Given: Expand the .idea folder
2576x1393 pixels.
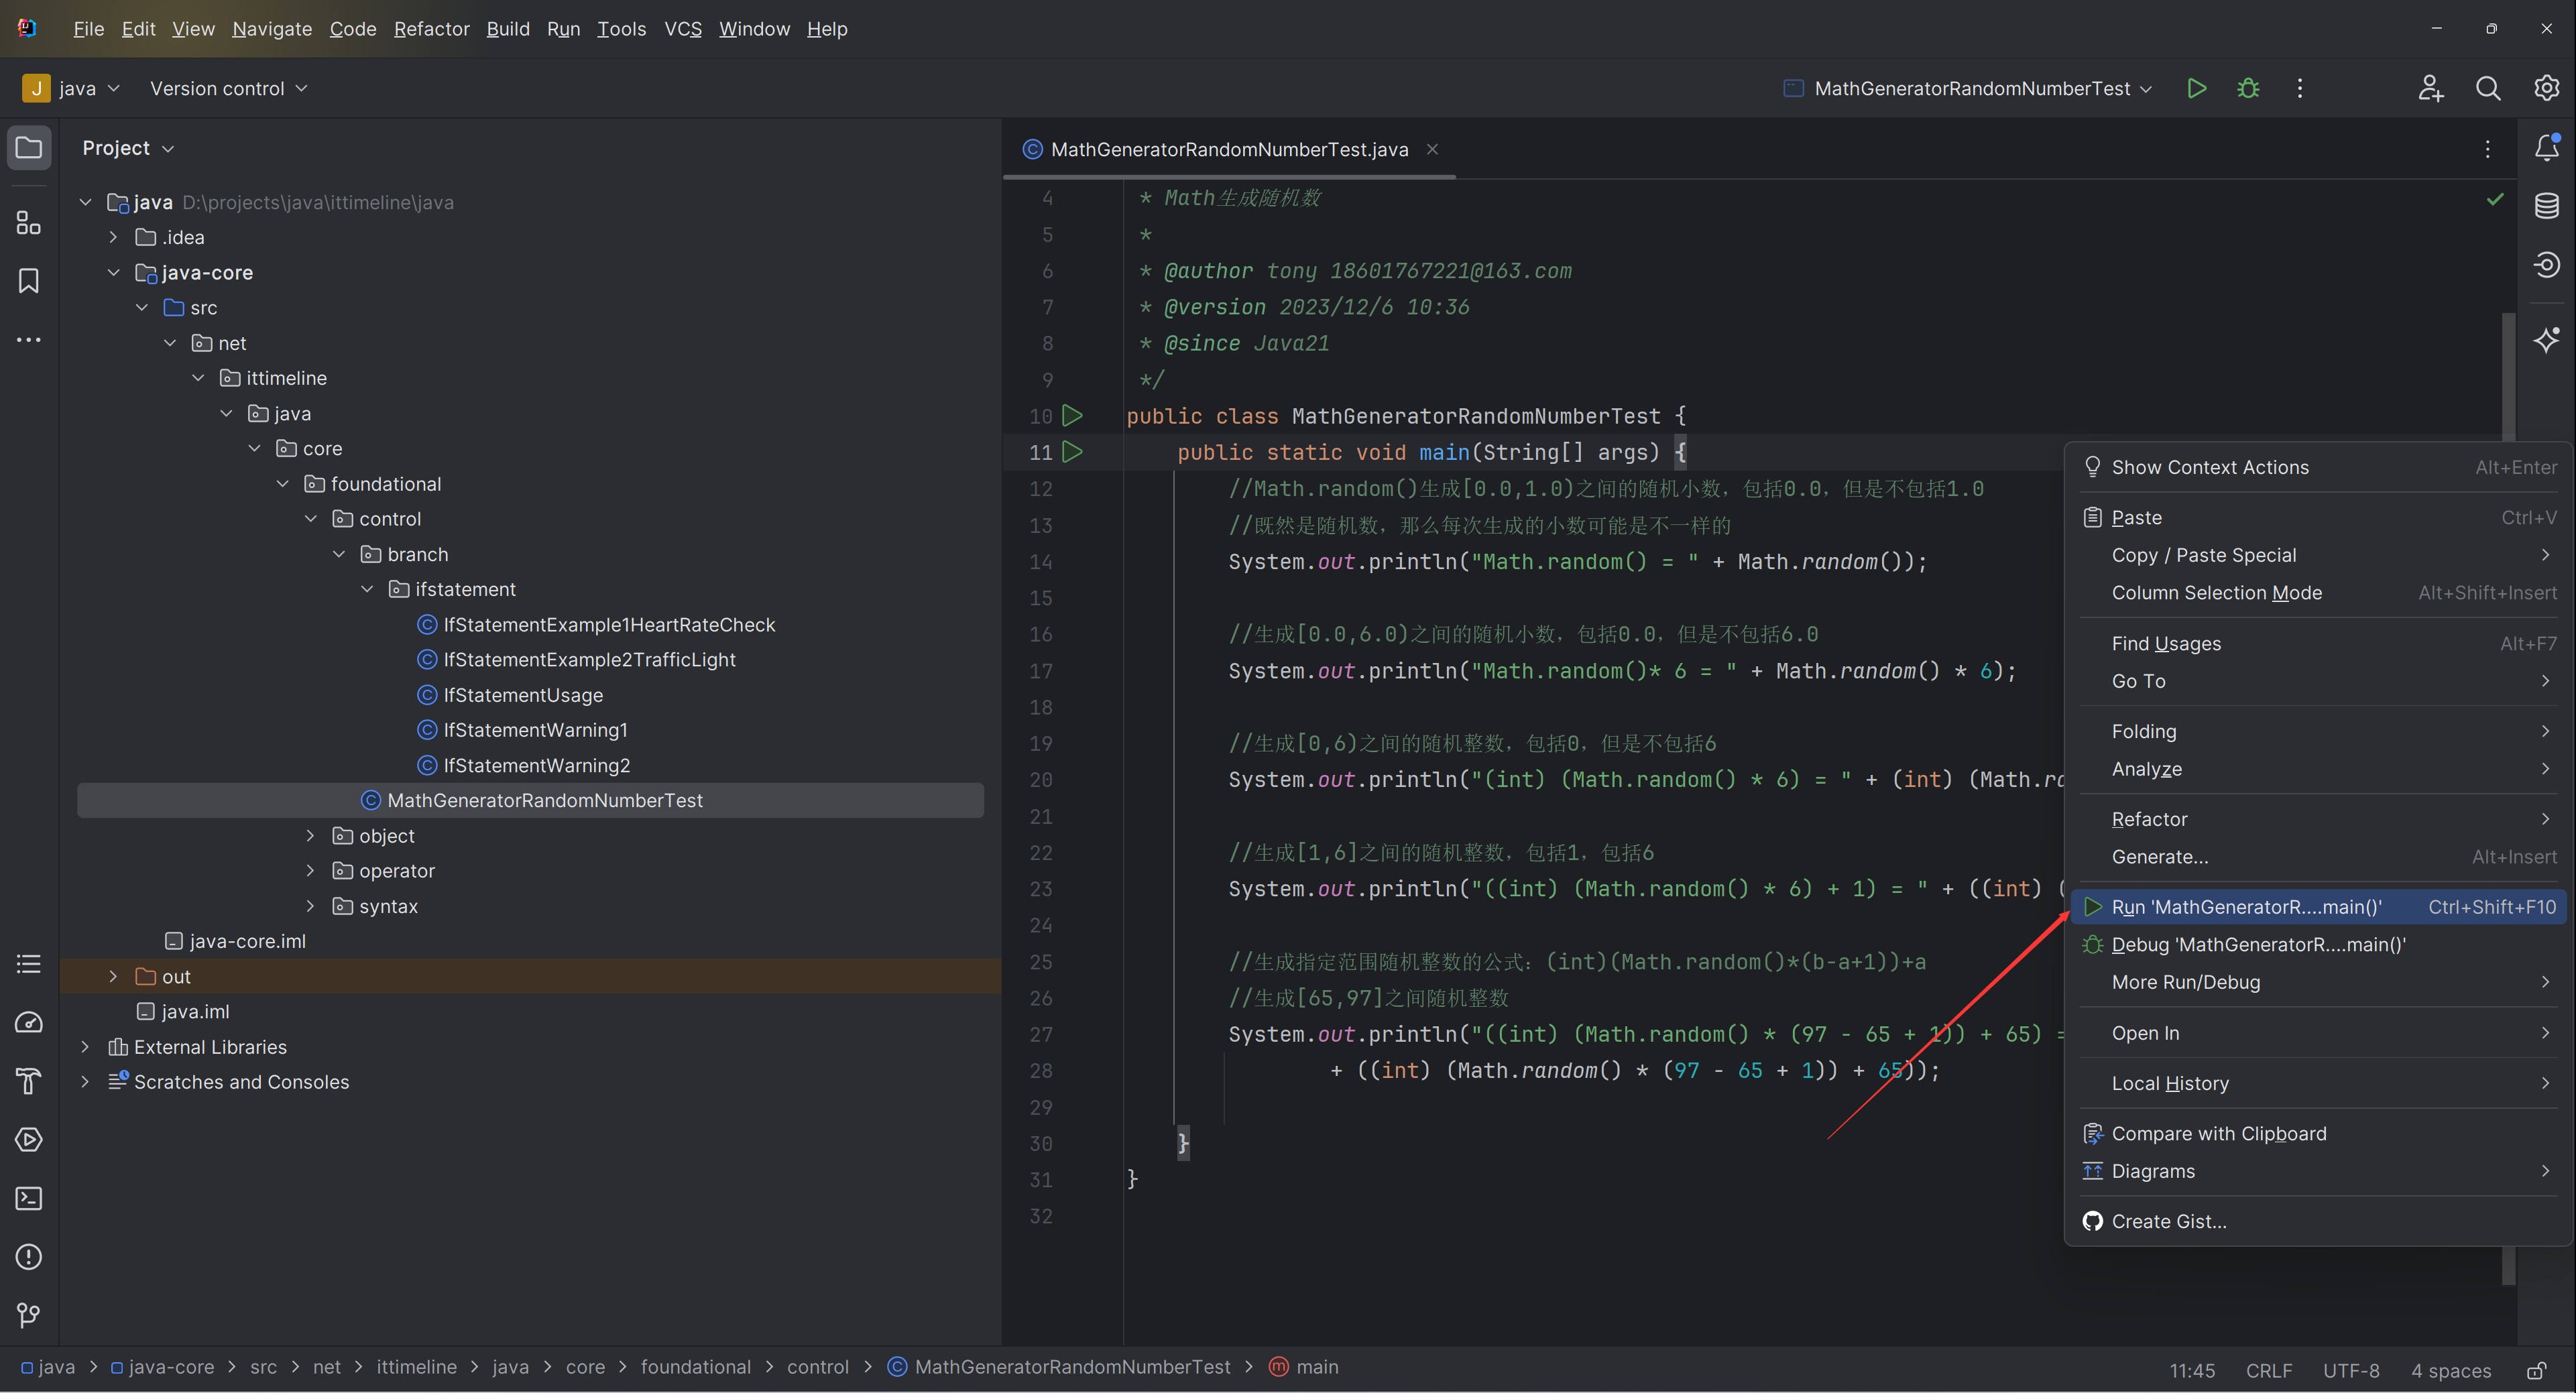Looking at the screenshot, I should 113,237.
